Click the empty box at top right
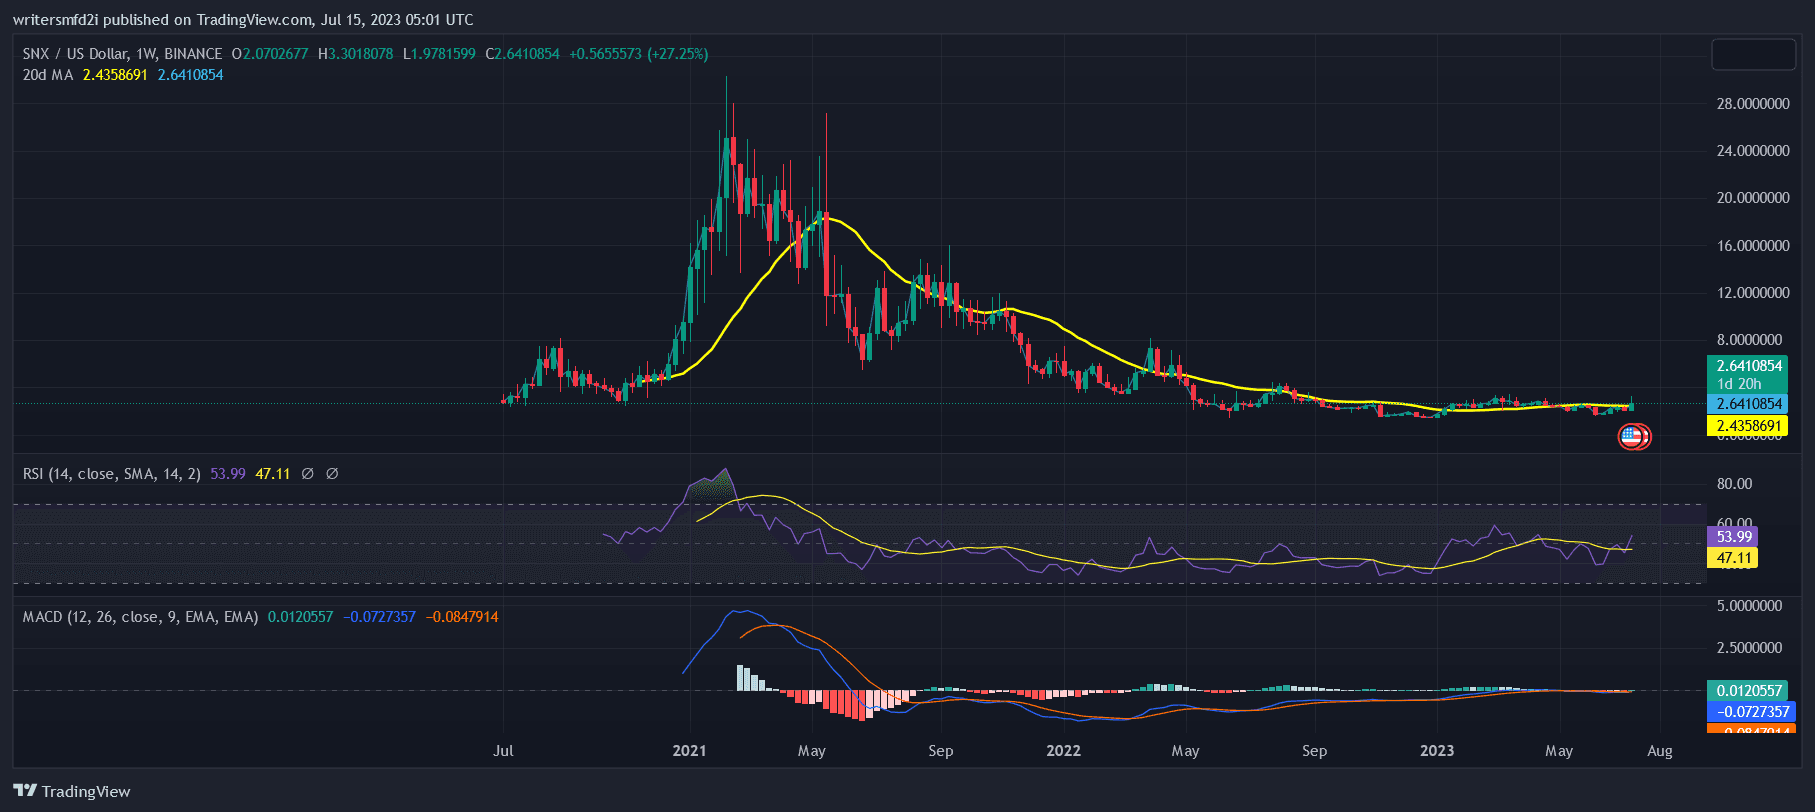 coord(1753,55)
